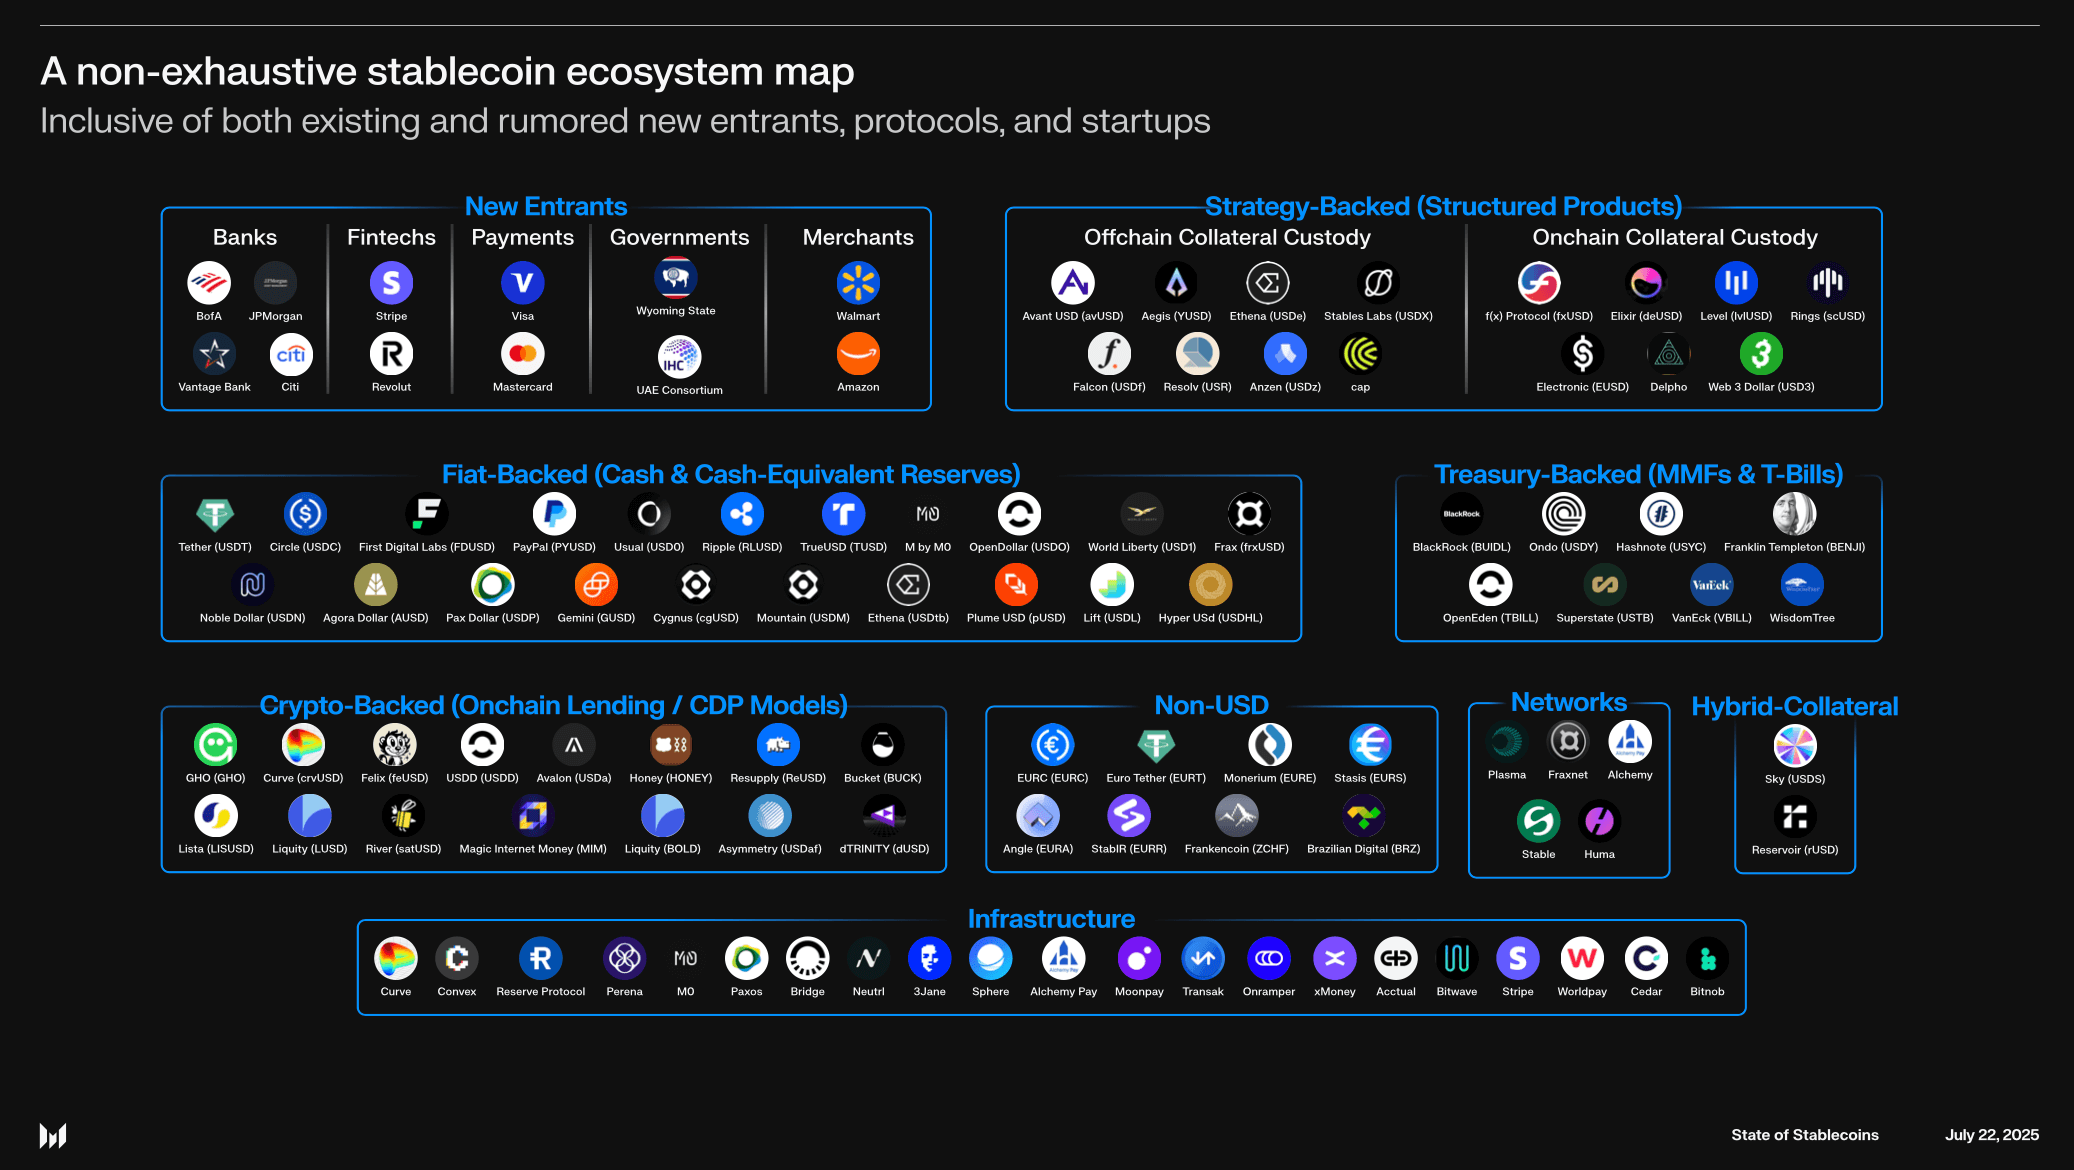Select the Ethena (USDe) icon
The width and height of the screenshot is (2074, 1170).
coord(1267,283)
